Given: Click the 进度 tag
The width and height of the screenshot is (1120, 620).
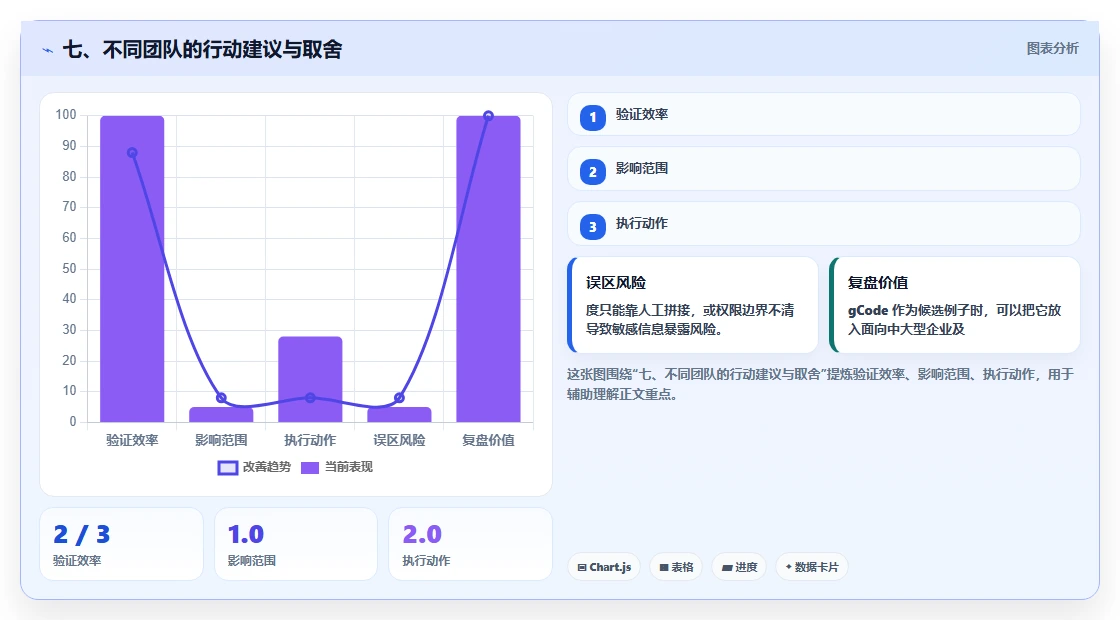Looking at the screenshot, I should pos(739,567).
